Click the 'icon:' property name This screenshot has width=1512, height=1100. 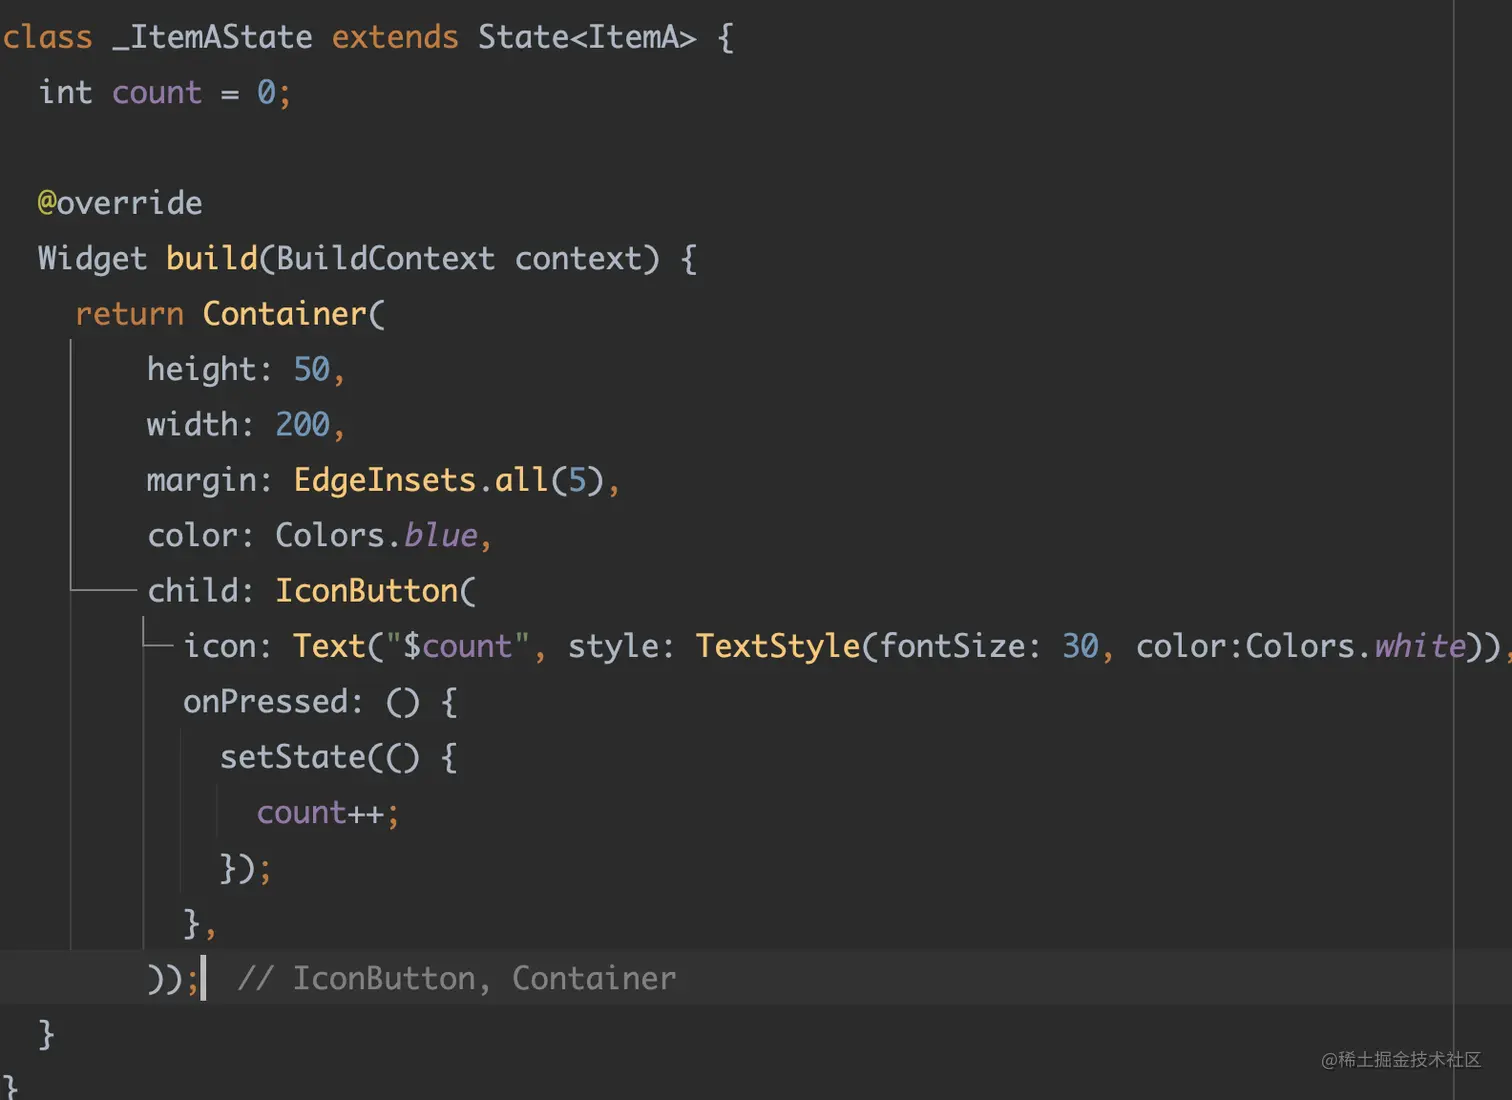pos(228,646)
